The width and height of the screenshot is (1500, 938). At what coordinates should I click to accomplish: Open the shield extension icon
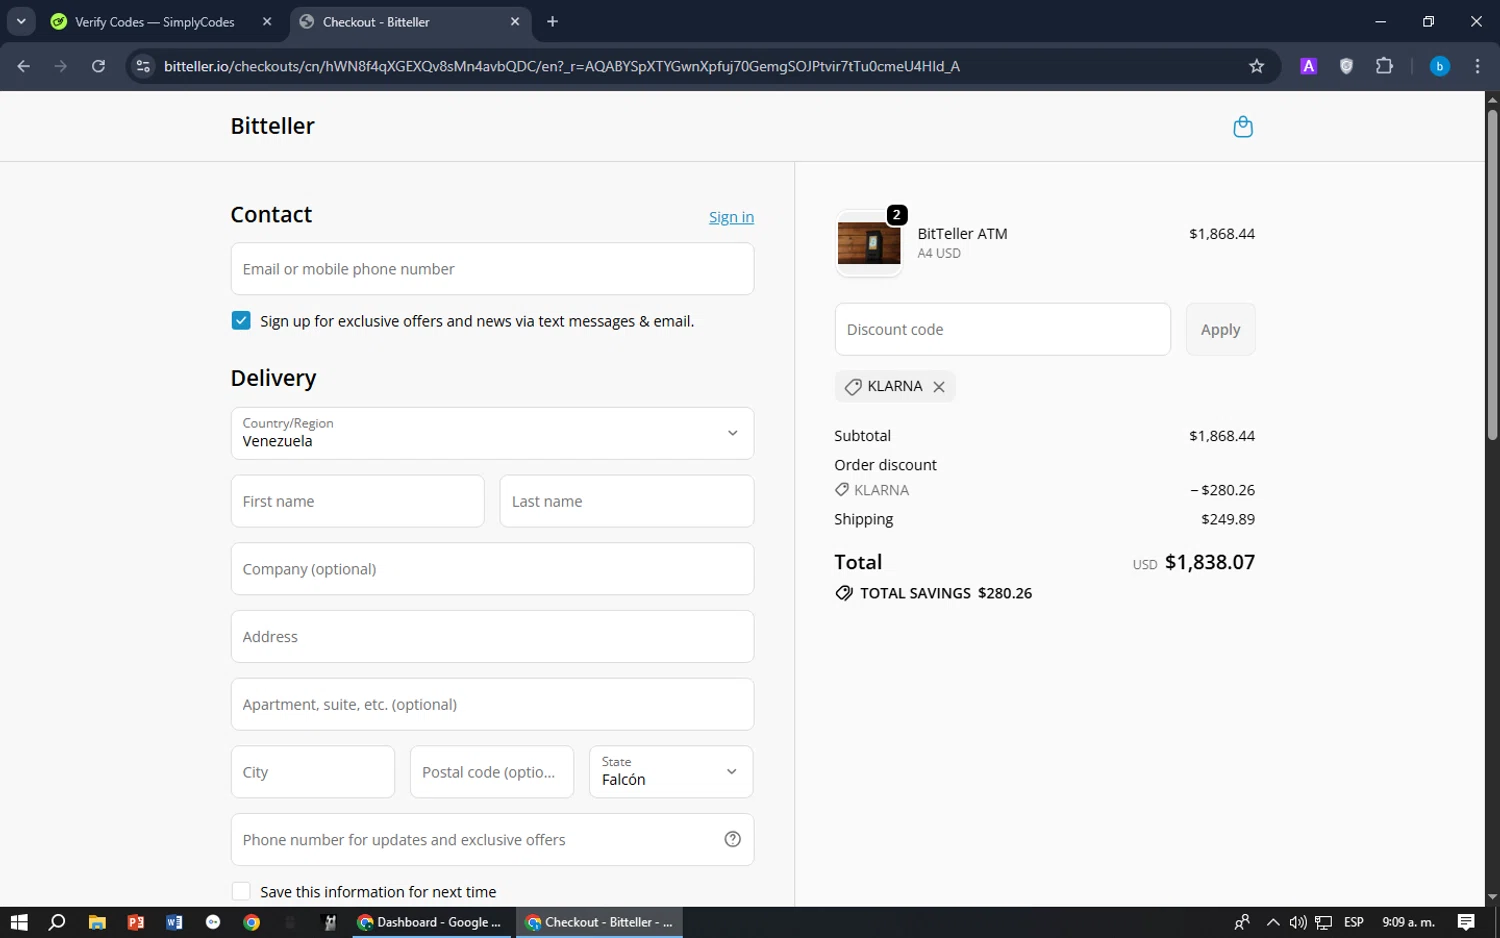tap(1346, 66)
